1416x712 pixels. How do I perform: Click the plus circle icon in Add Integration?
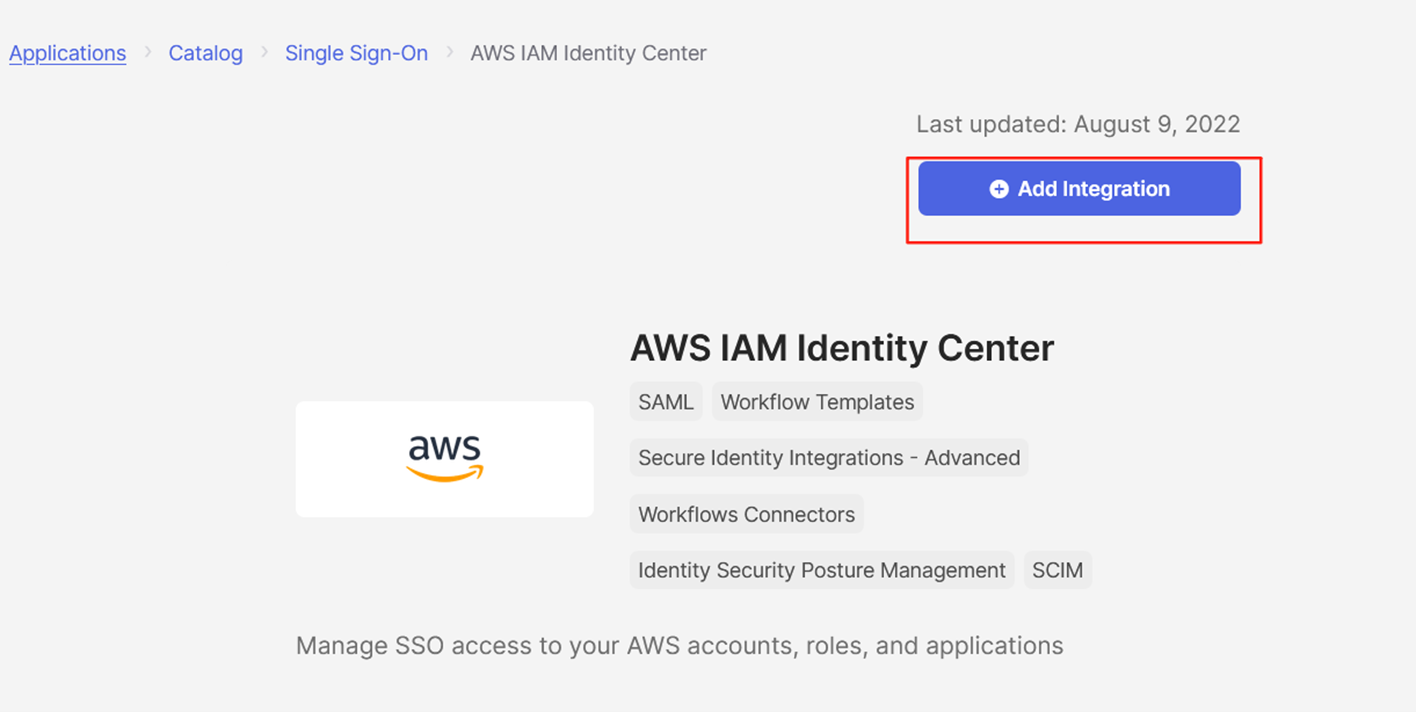[998, 189]
